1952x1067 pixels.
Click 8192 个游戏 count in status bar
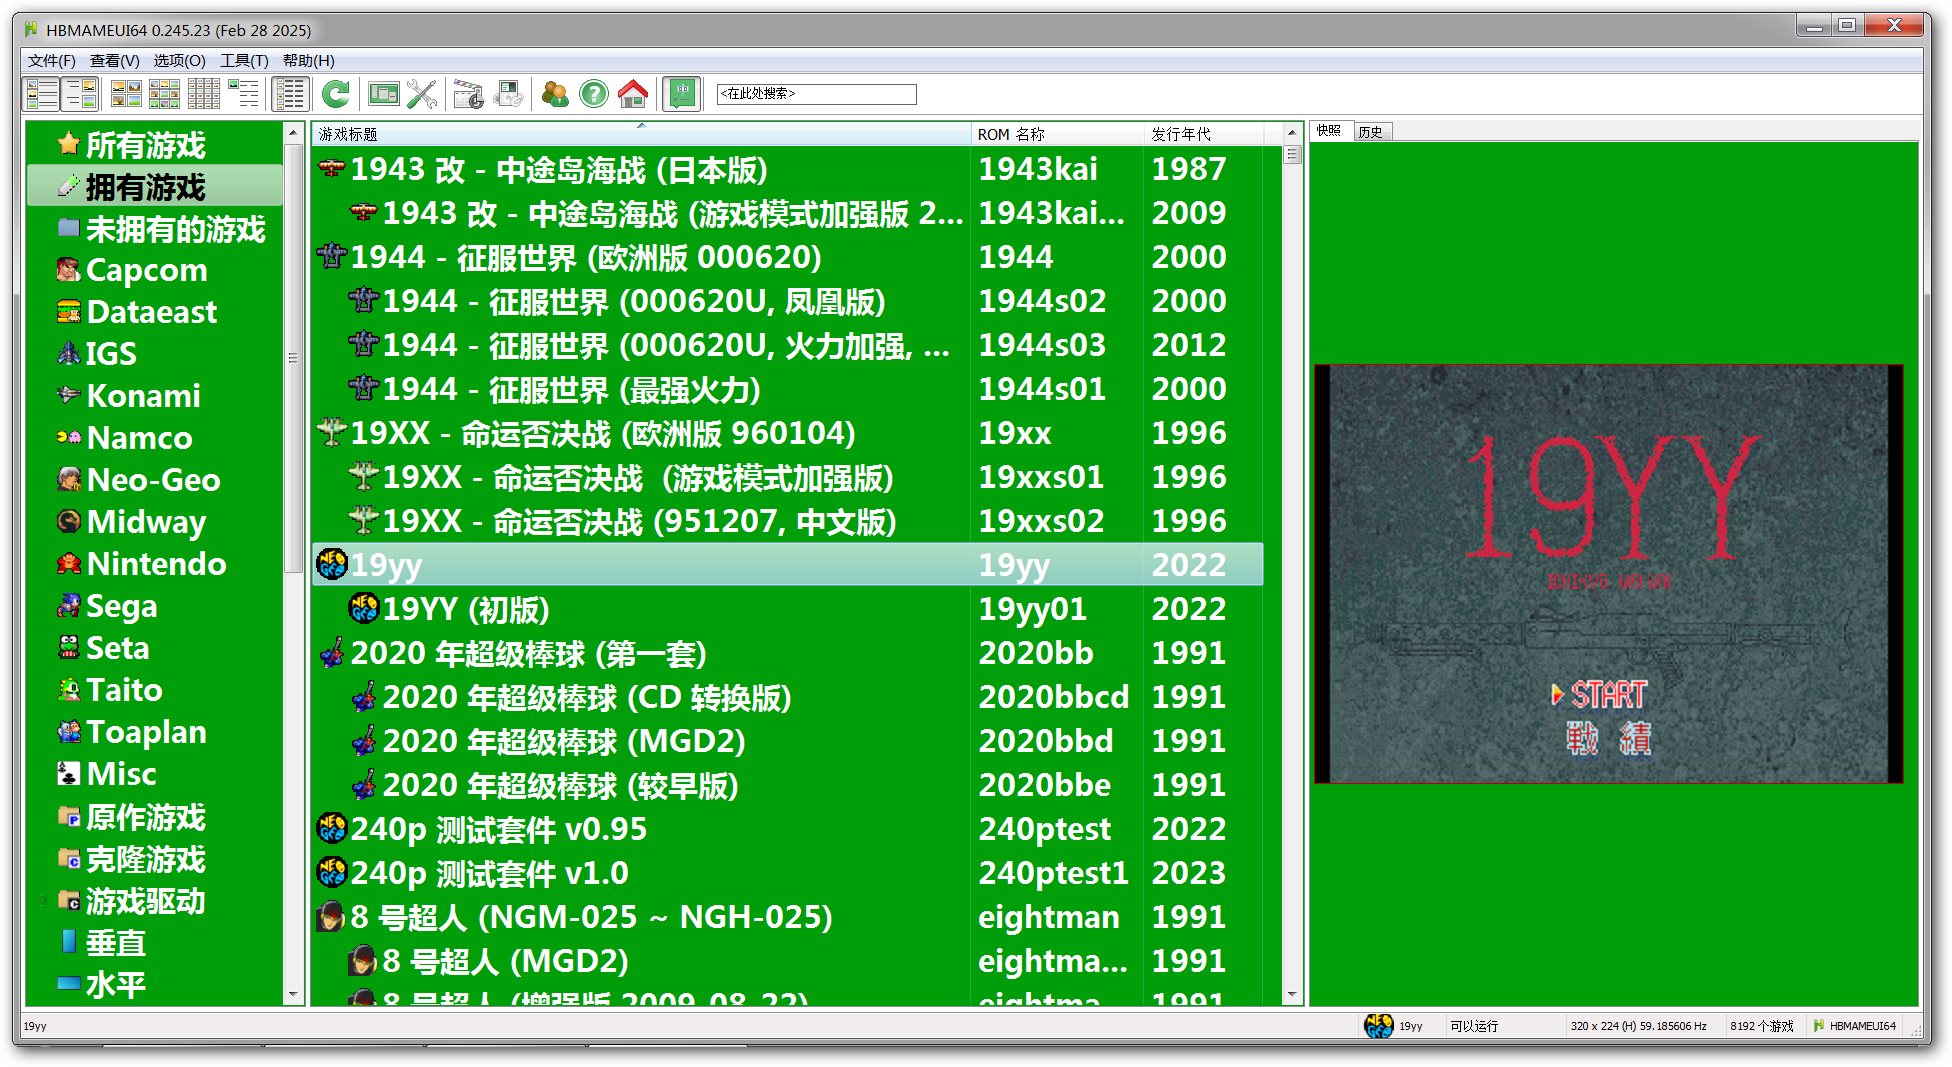[1761, 1026]
